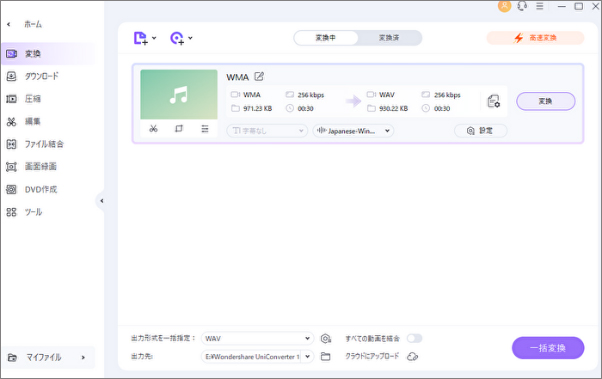This screenshot has height=379, width=602.
Task: Click the scissors trim icon
Action: pyautogui.click(x=154, y=129)
